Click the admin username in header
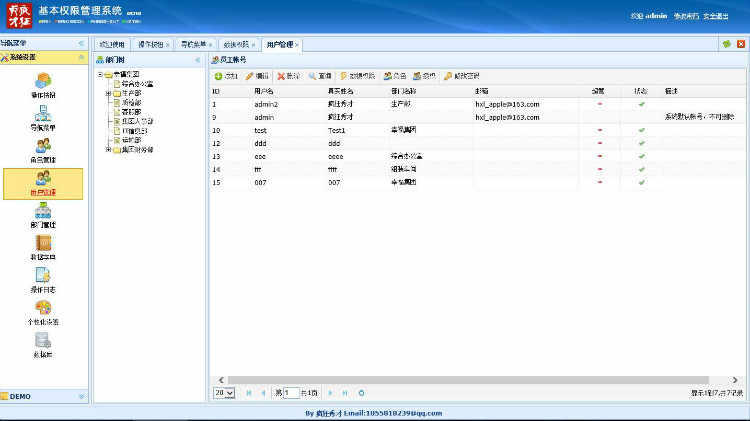The width and height of the screenshot is (750, 421). pyautogui.click(x=656, y=16)
